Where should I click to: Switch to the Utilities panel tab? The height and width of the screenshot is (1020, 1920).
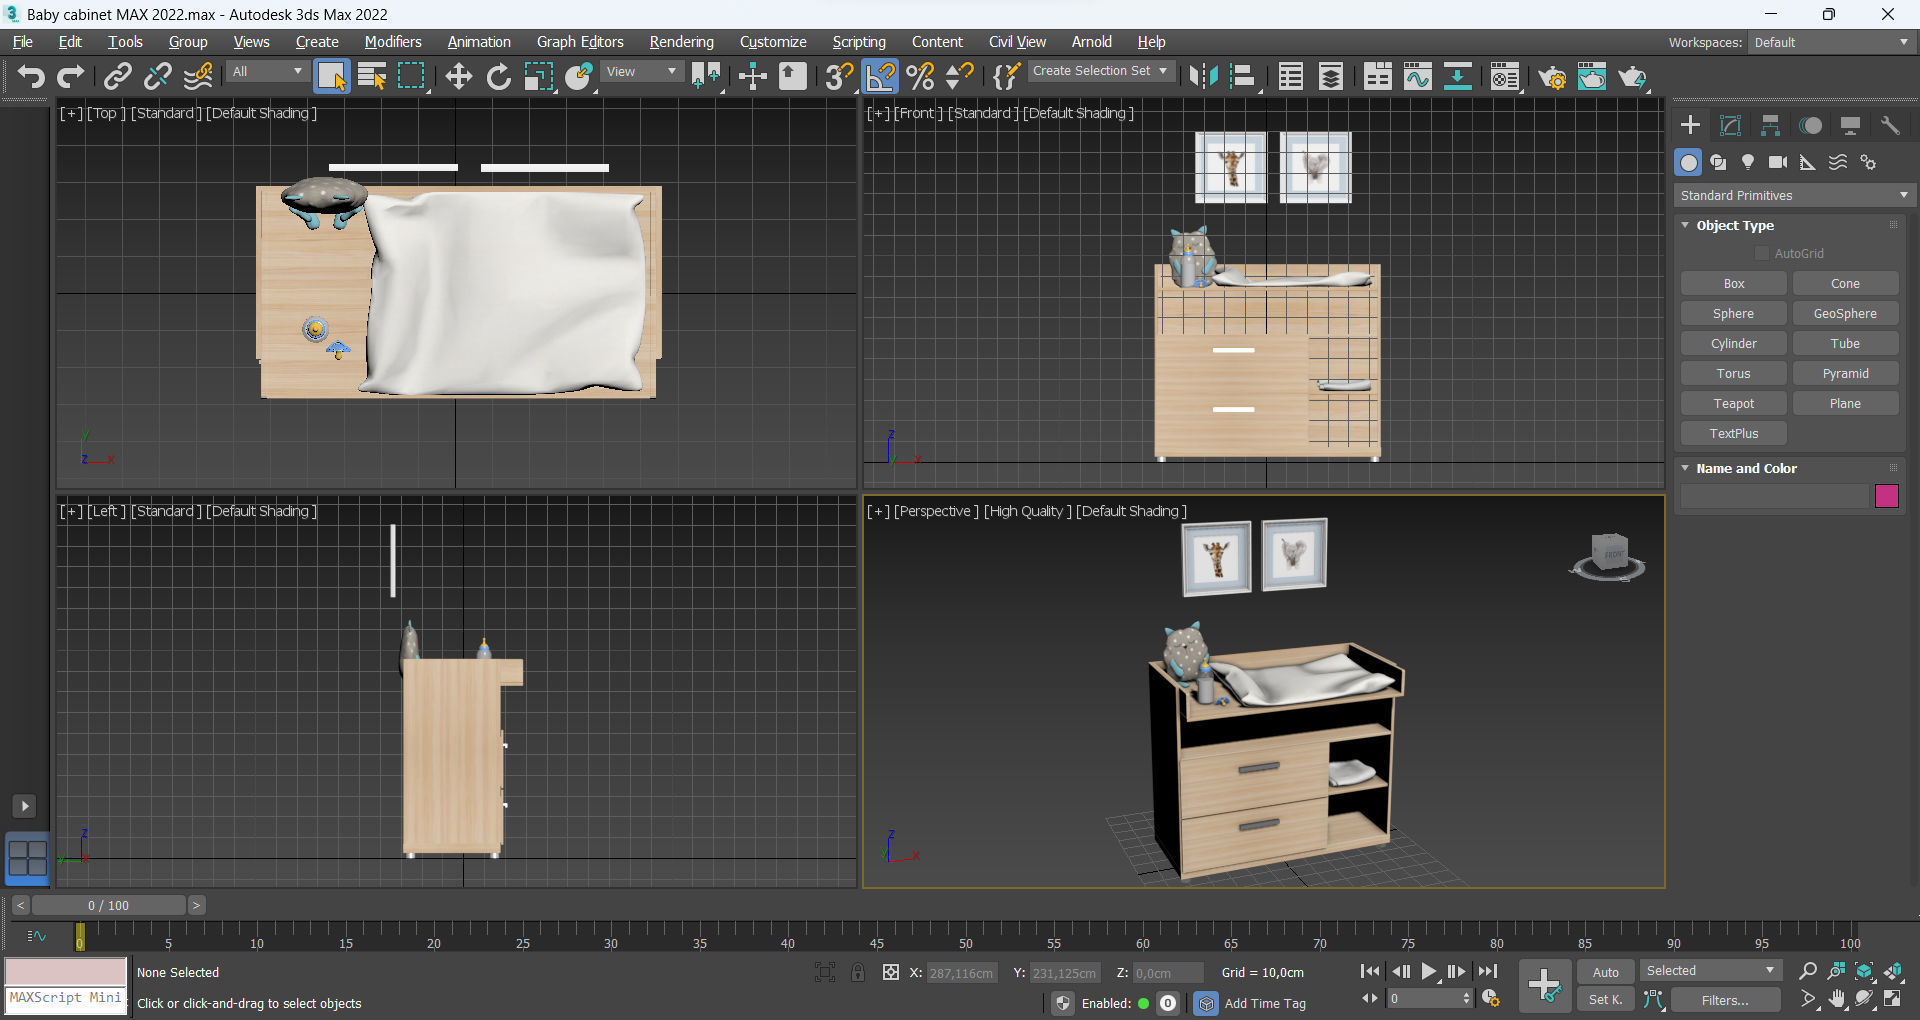1890,125
